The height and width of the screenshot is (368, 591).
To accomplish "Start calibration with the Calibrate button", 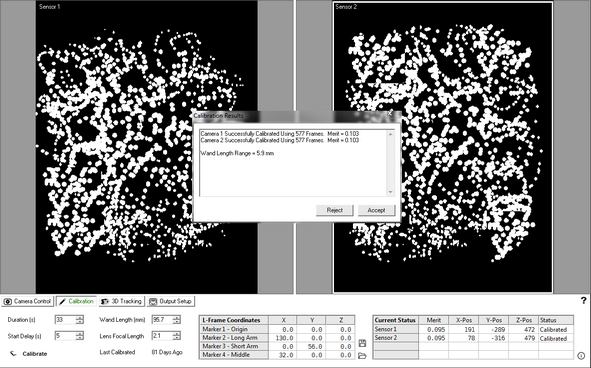I will coord(35,354).
